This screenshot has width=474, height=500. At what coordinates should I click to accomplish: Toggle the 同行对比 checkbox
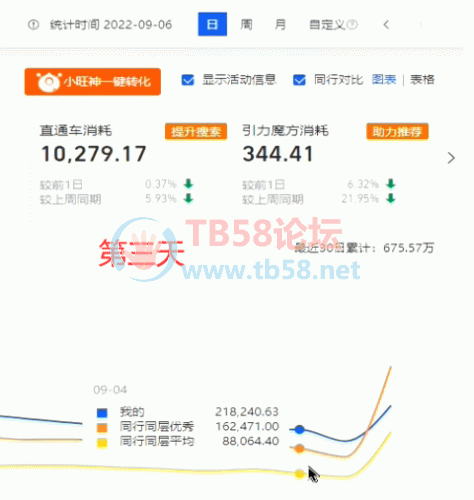(299, 80)
